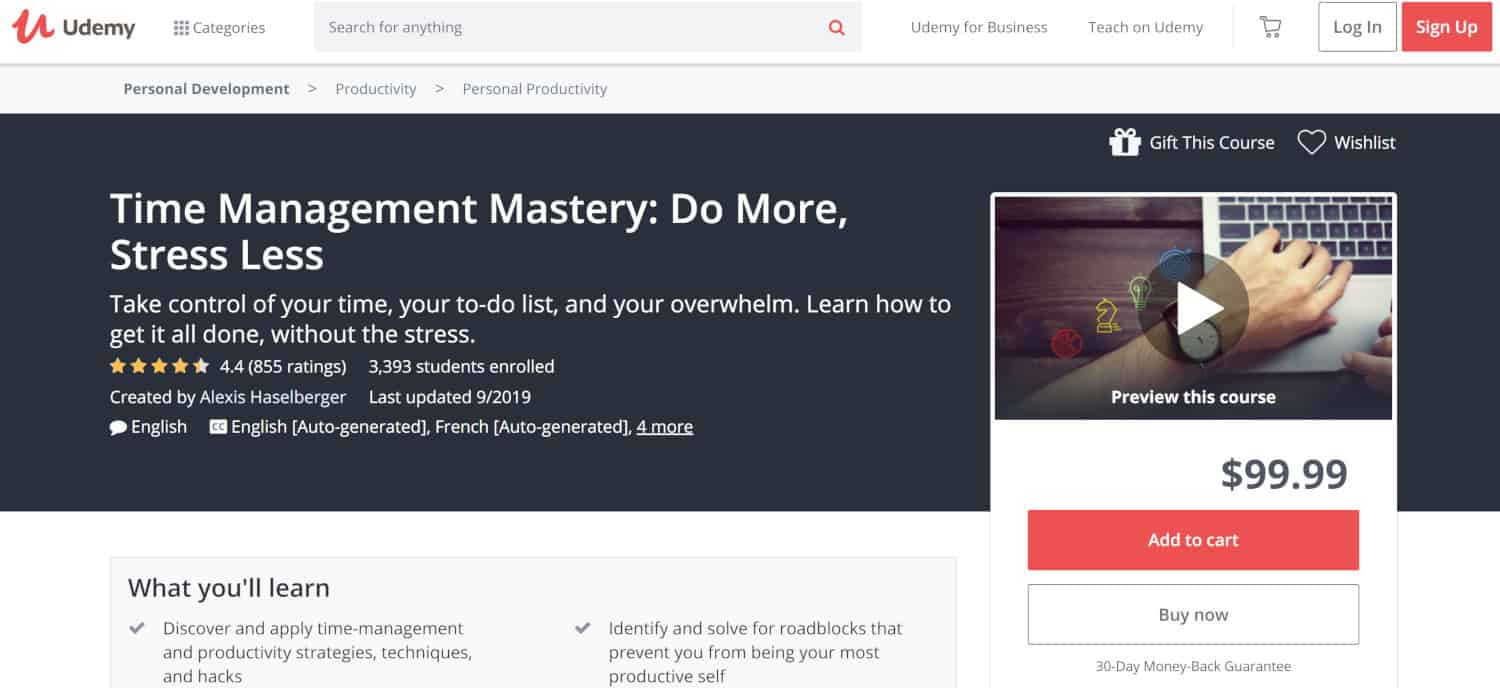Click checkmark beside 'Identify and solve for roadblocks'
Image resolution: width=1500 pixels, height=688 pixels.
click(x=583, y=629)
